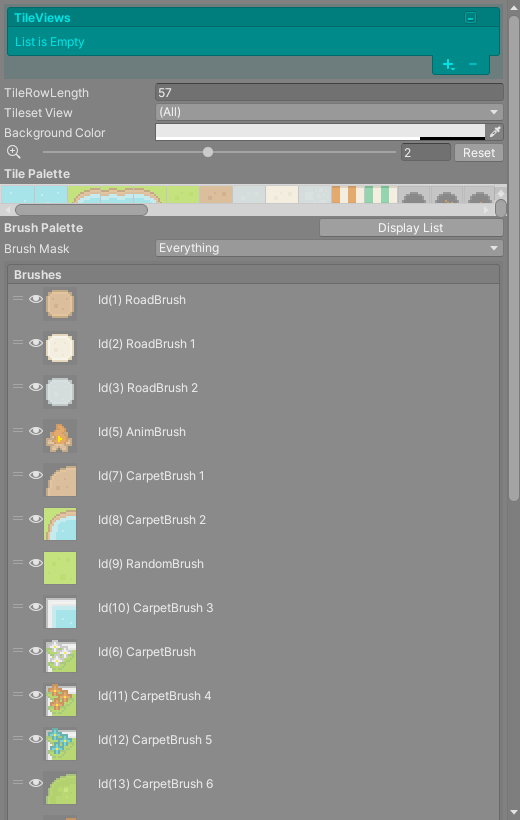
Task: Click the Brushes list header
Action: point(253,275)
